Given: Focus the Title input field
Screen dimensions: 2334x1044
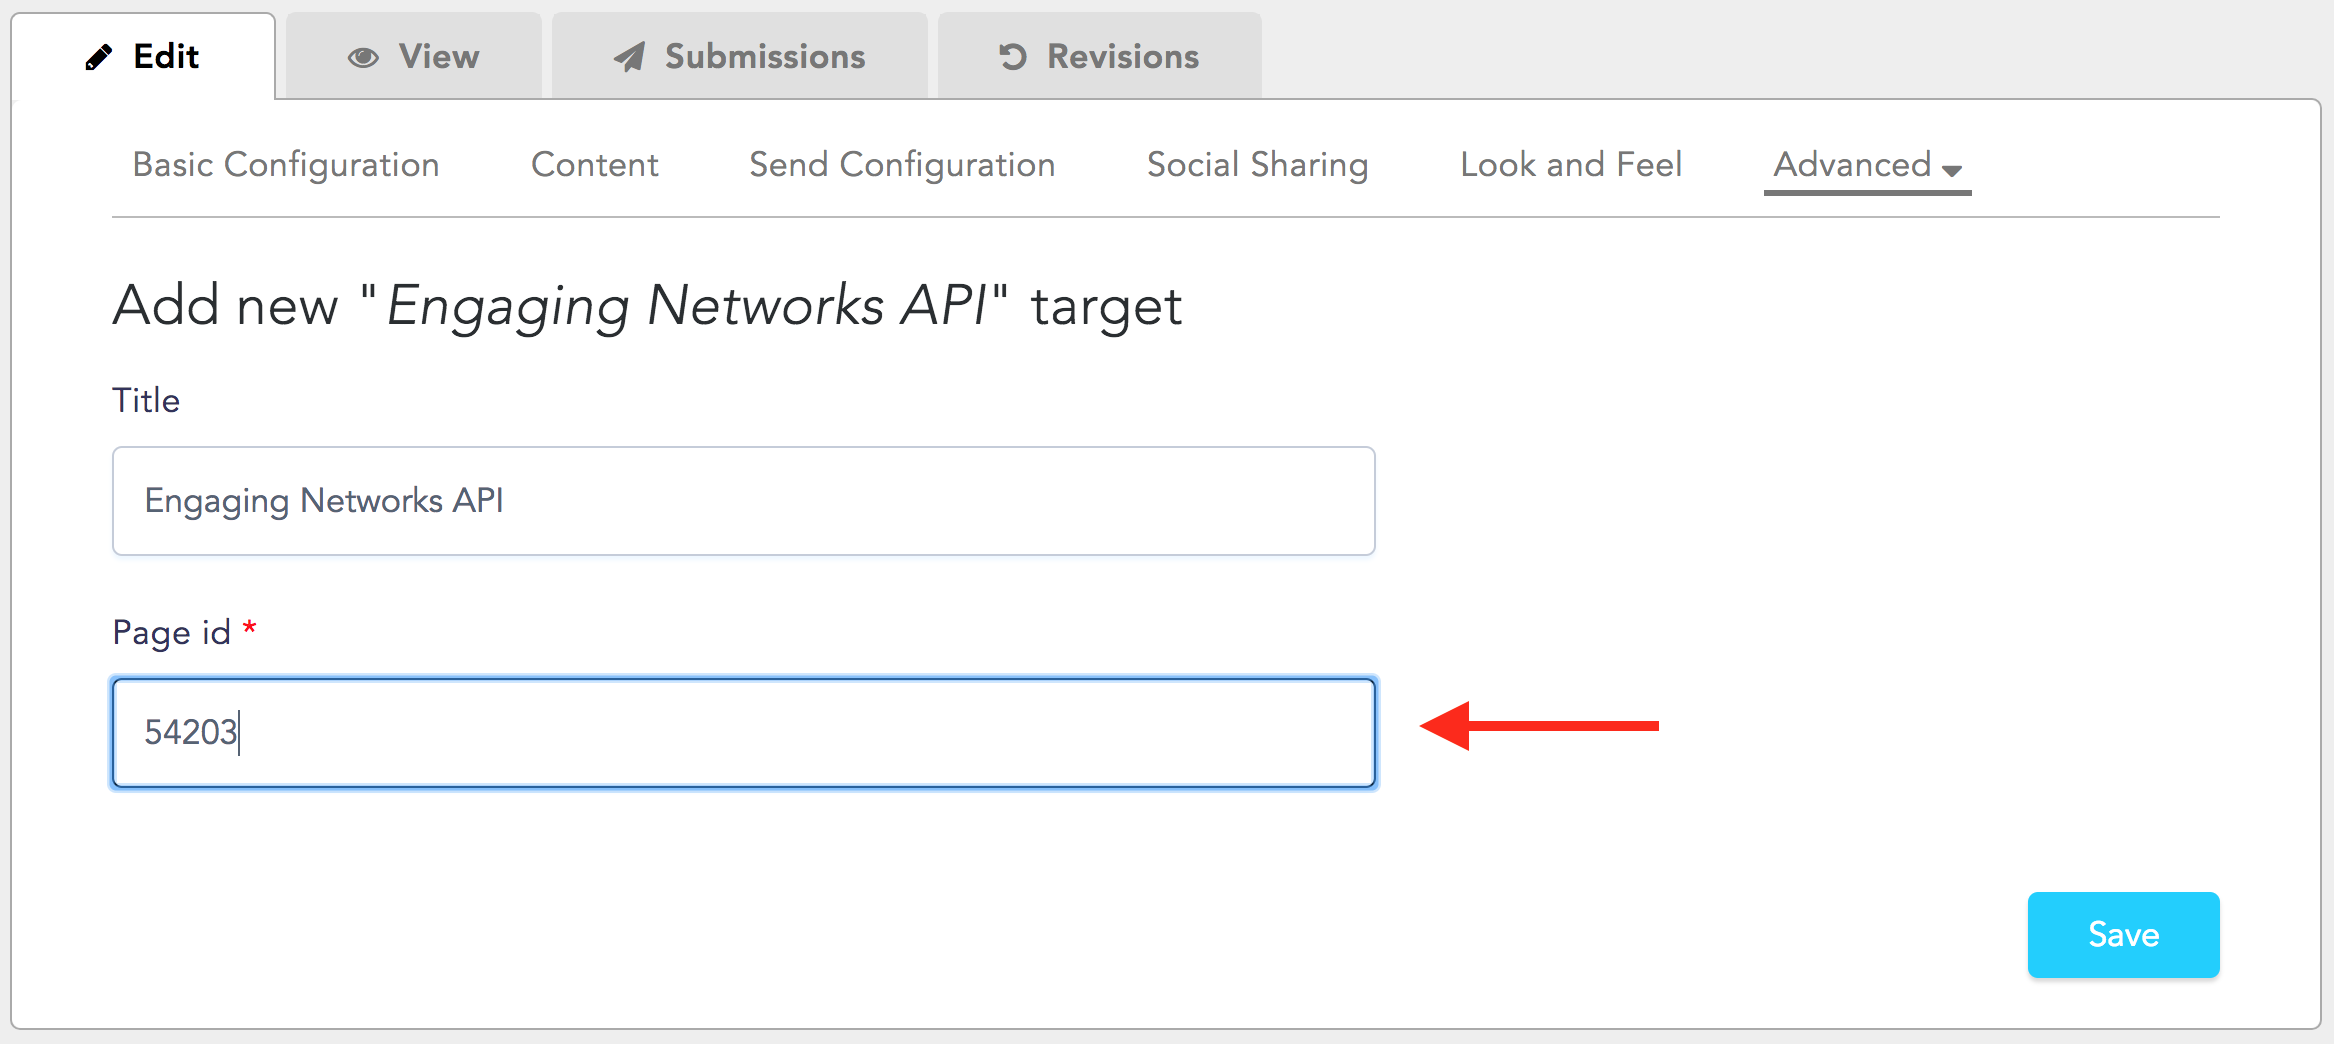Looking at the screenshot, I should pyautogui.click(x=744, y=501).
